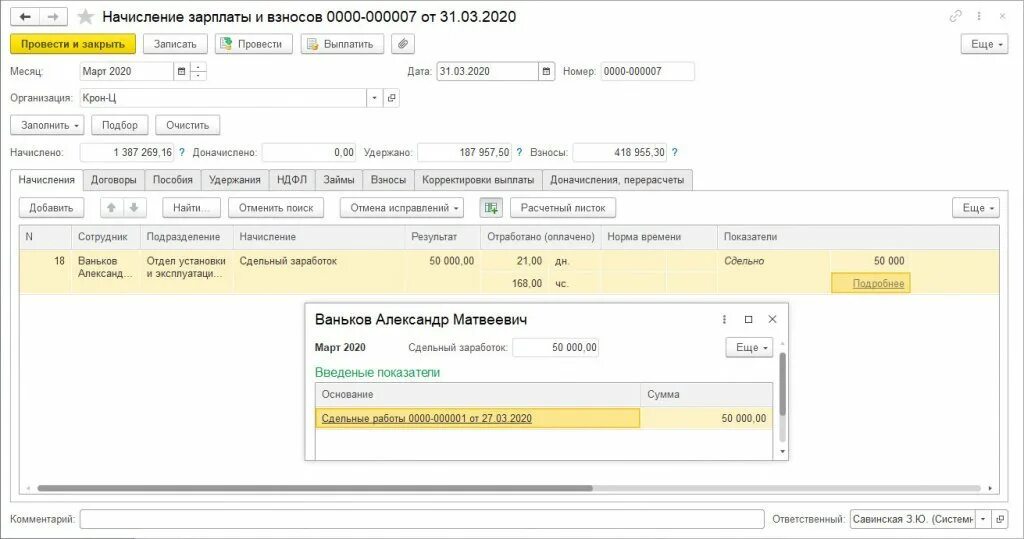Click the Выплатить button
Screen dimensions: 1024x539
point(342,44)
